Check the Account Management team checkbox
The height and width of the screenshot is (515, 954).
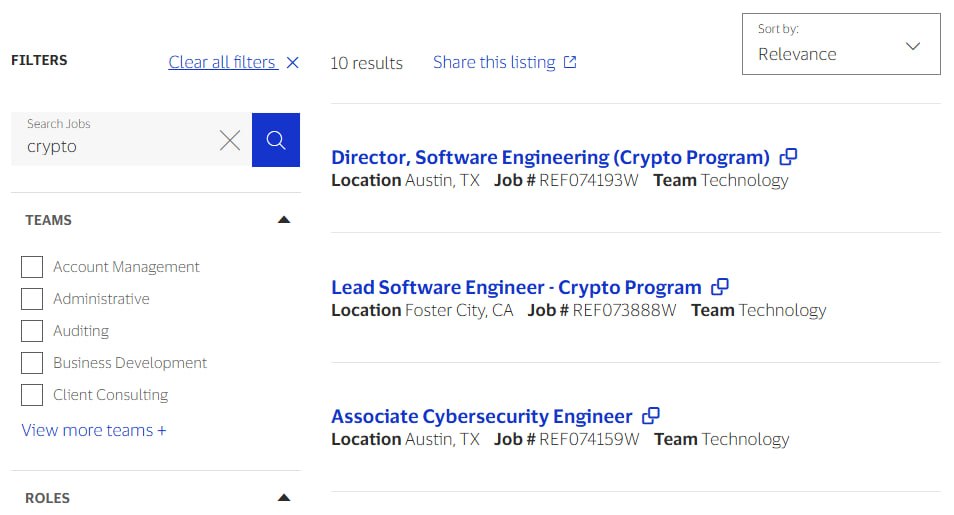[x=32, y=267]
